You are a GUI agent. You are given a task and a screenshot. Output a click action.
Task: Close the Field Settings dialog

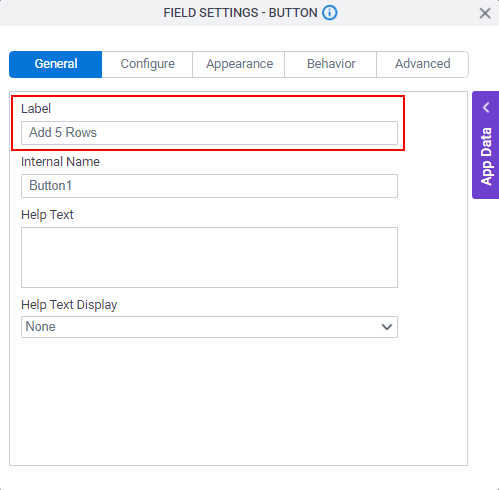point(485,13)
